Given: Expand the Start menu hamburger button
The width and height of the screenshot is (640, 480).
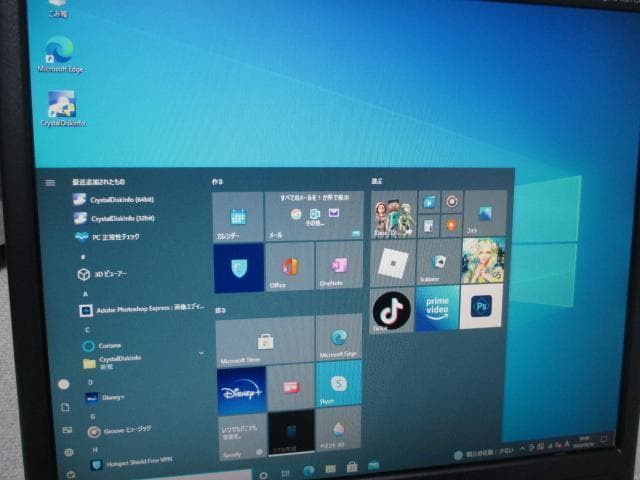Looking at the screenshot, I should (x=50, y=183).
